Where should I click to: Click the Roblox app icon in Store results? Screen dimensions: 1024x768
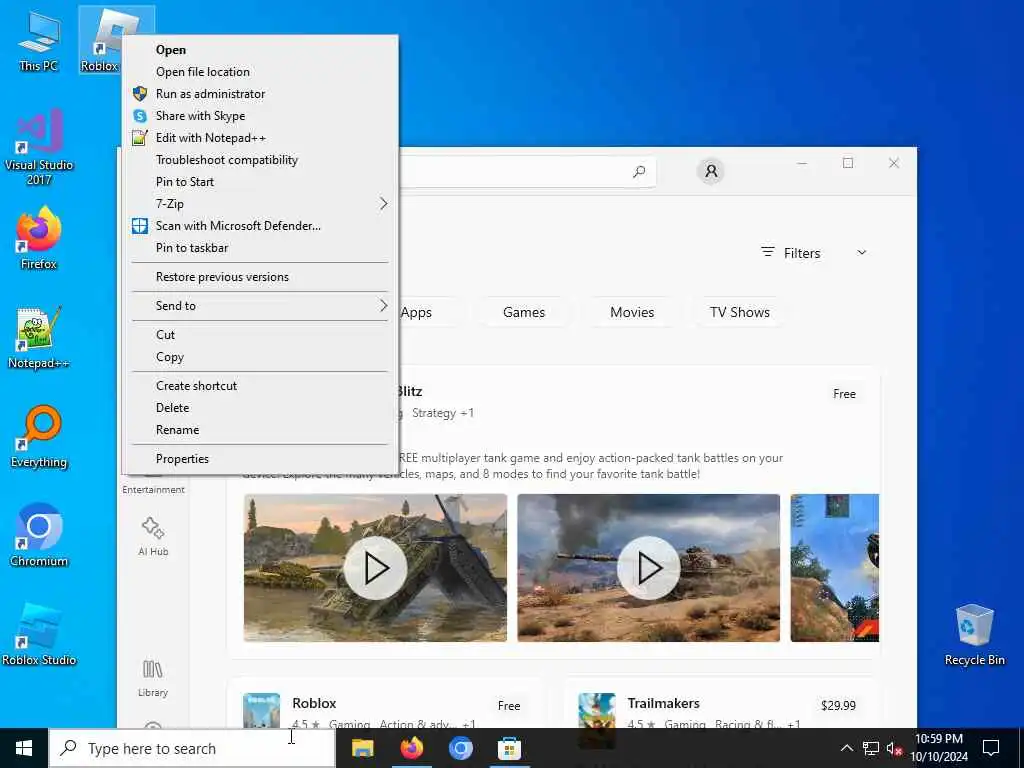(261, 711)
